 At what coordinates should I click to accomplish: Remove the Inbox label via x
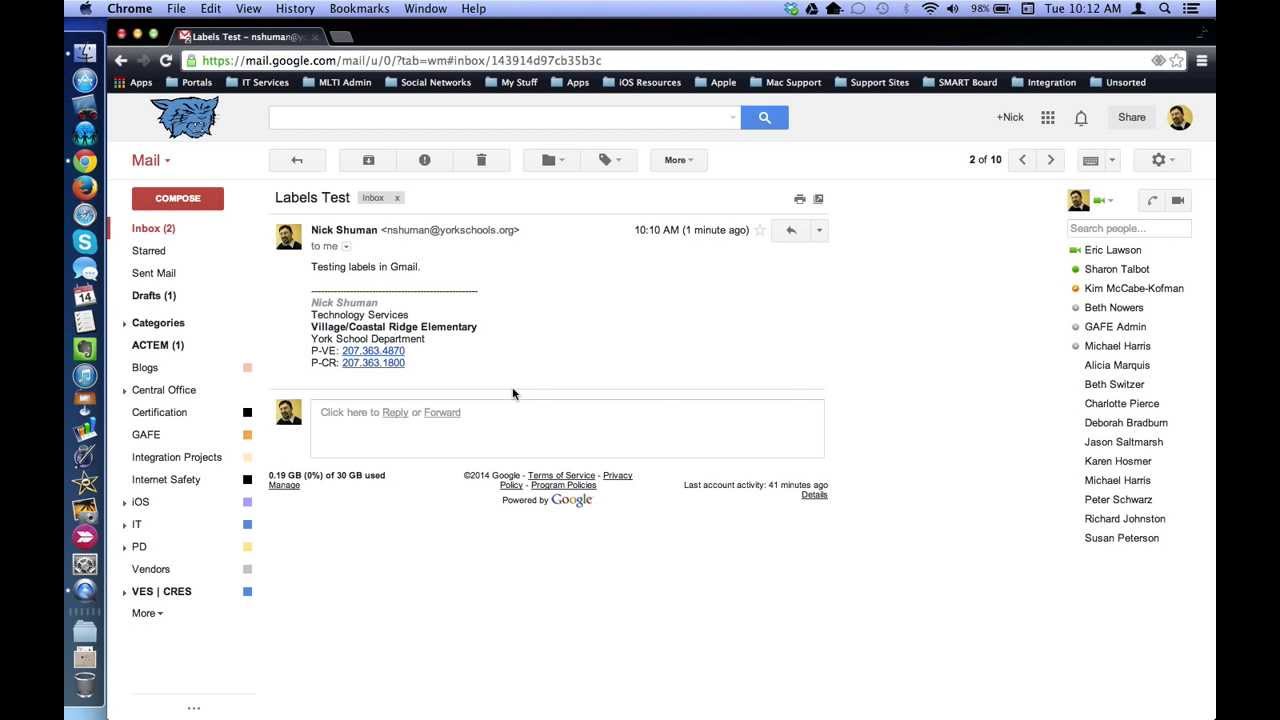(397, 198)
